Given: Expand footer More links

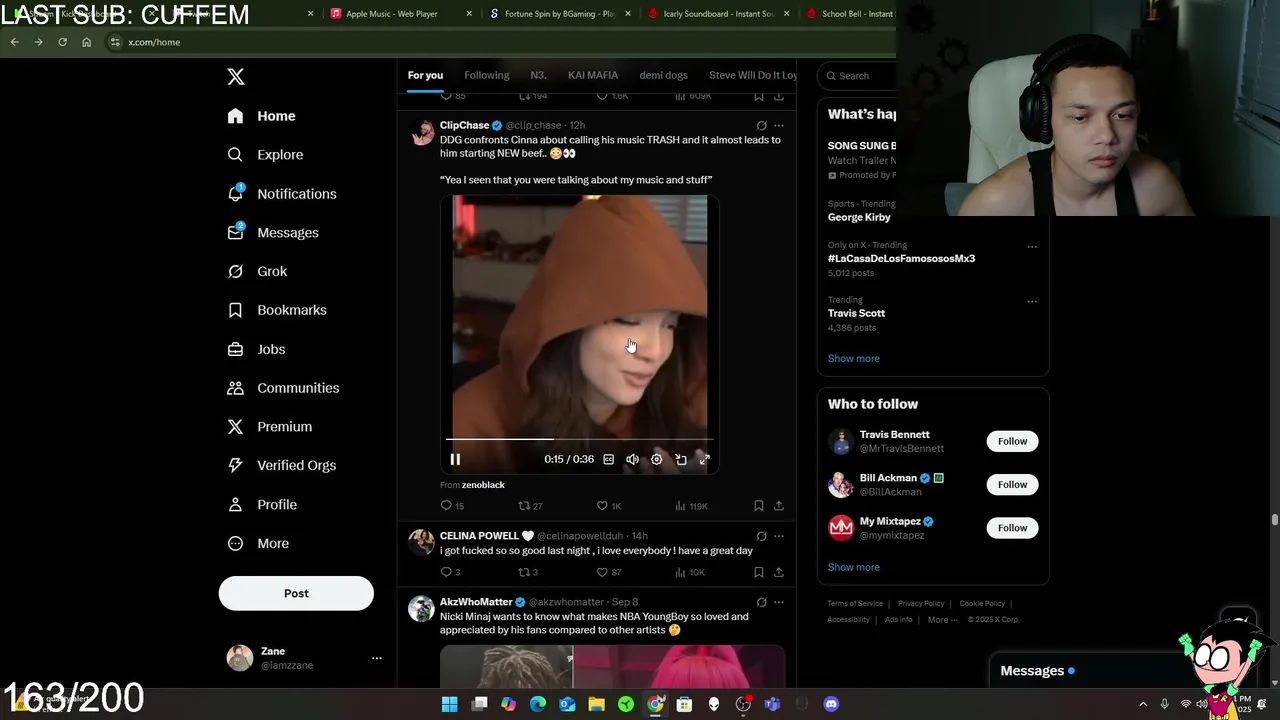Looking at the screenshot, I should (x=942, y=620).
